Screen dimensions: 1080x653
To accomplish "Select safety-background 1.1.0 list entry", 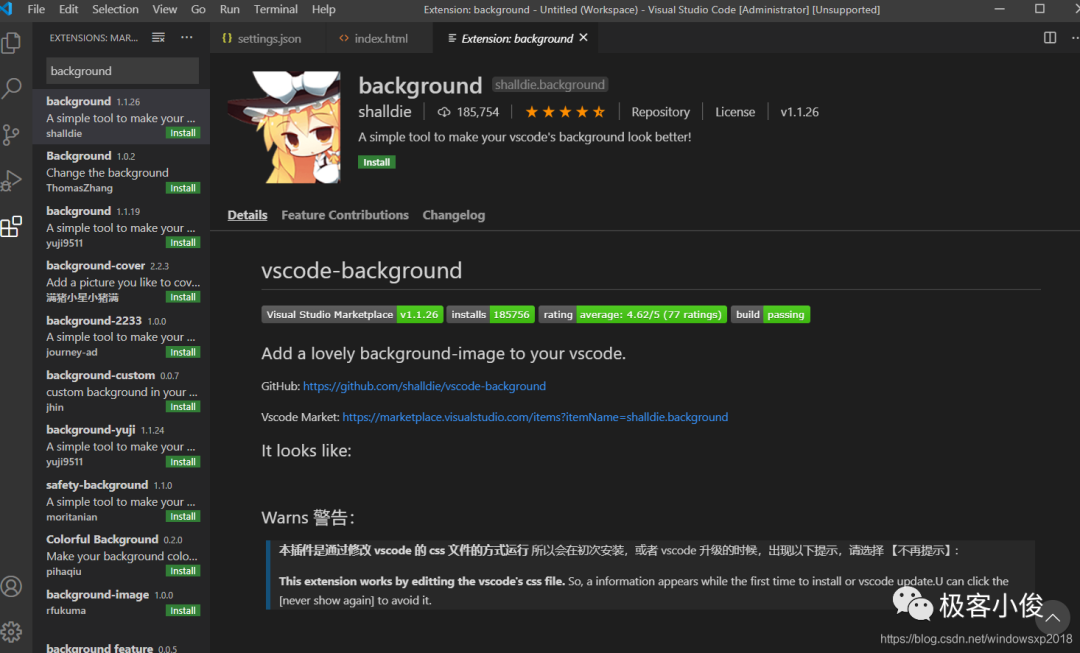I will click(121, 499).
